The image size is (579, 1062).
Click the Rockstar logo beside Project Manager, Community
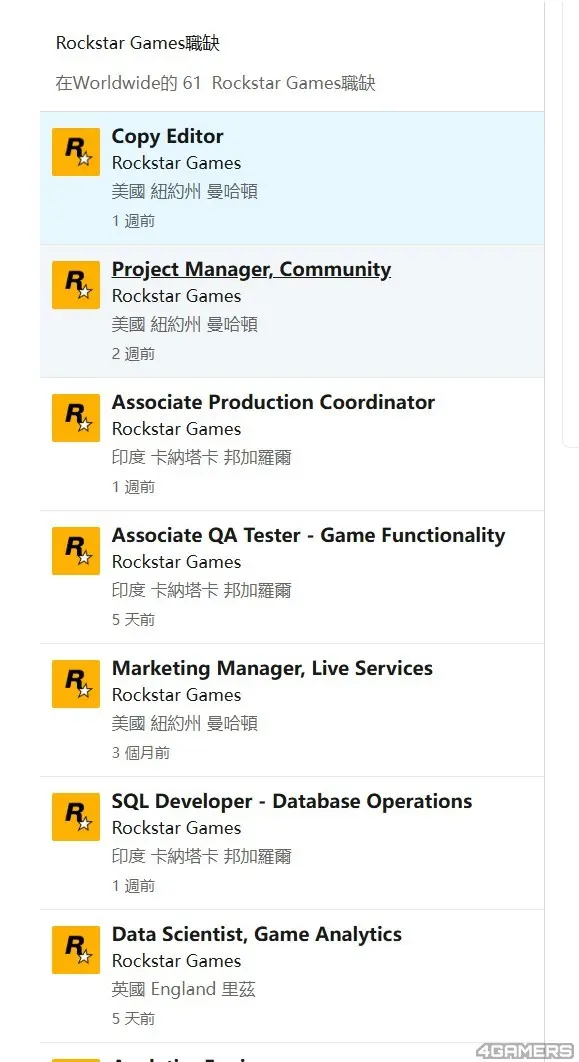tap(76, 285)
